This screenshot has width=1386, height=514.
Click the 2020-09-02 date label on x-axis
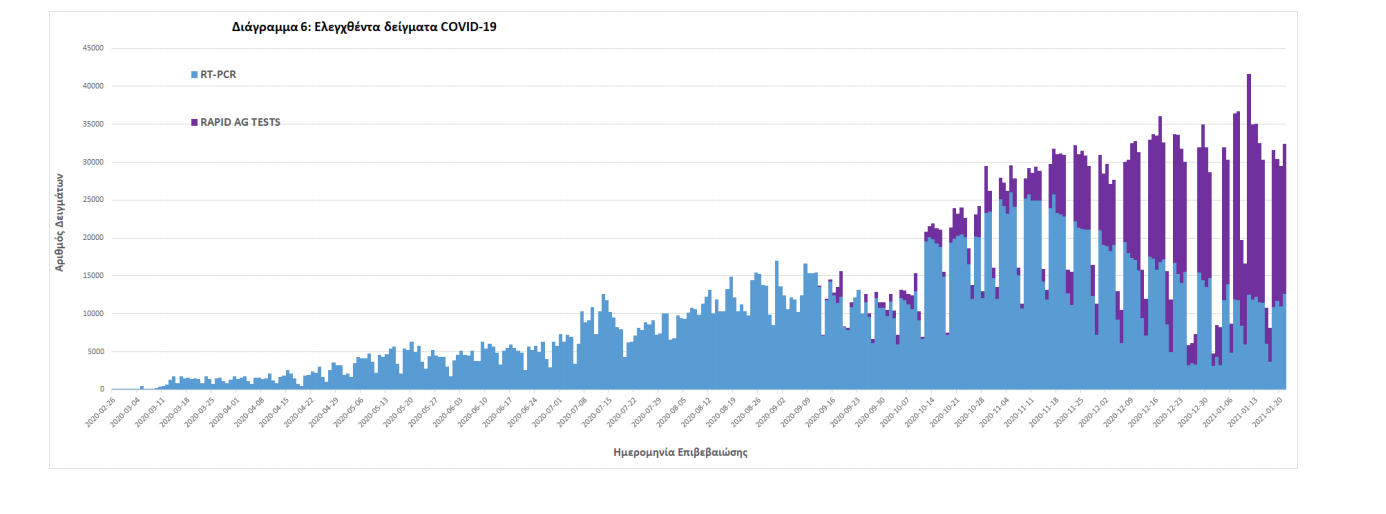point(771,412)
